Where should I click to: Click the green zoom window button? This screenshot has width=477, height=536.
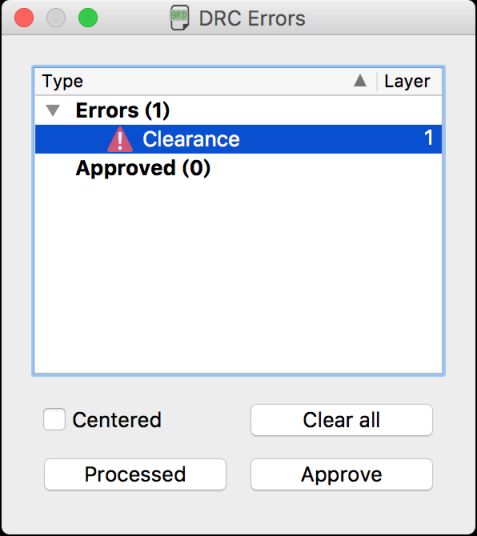88,18
